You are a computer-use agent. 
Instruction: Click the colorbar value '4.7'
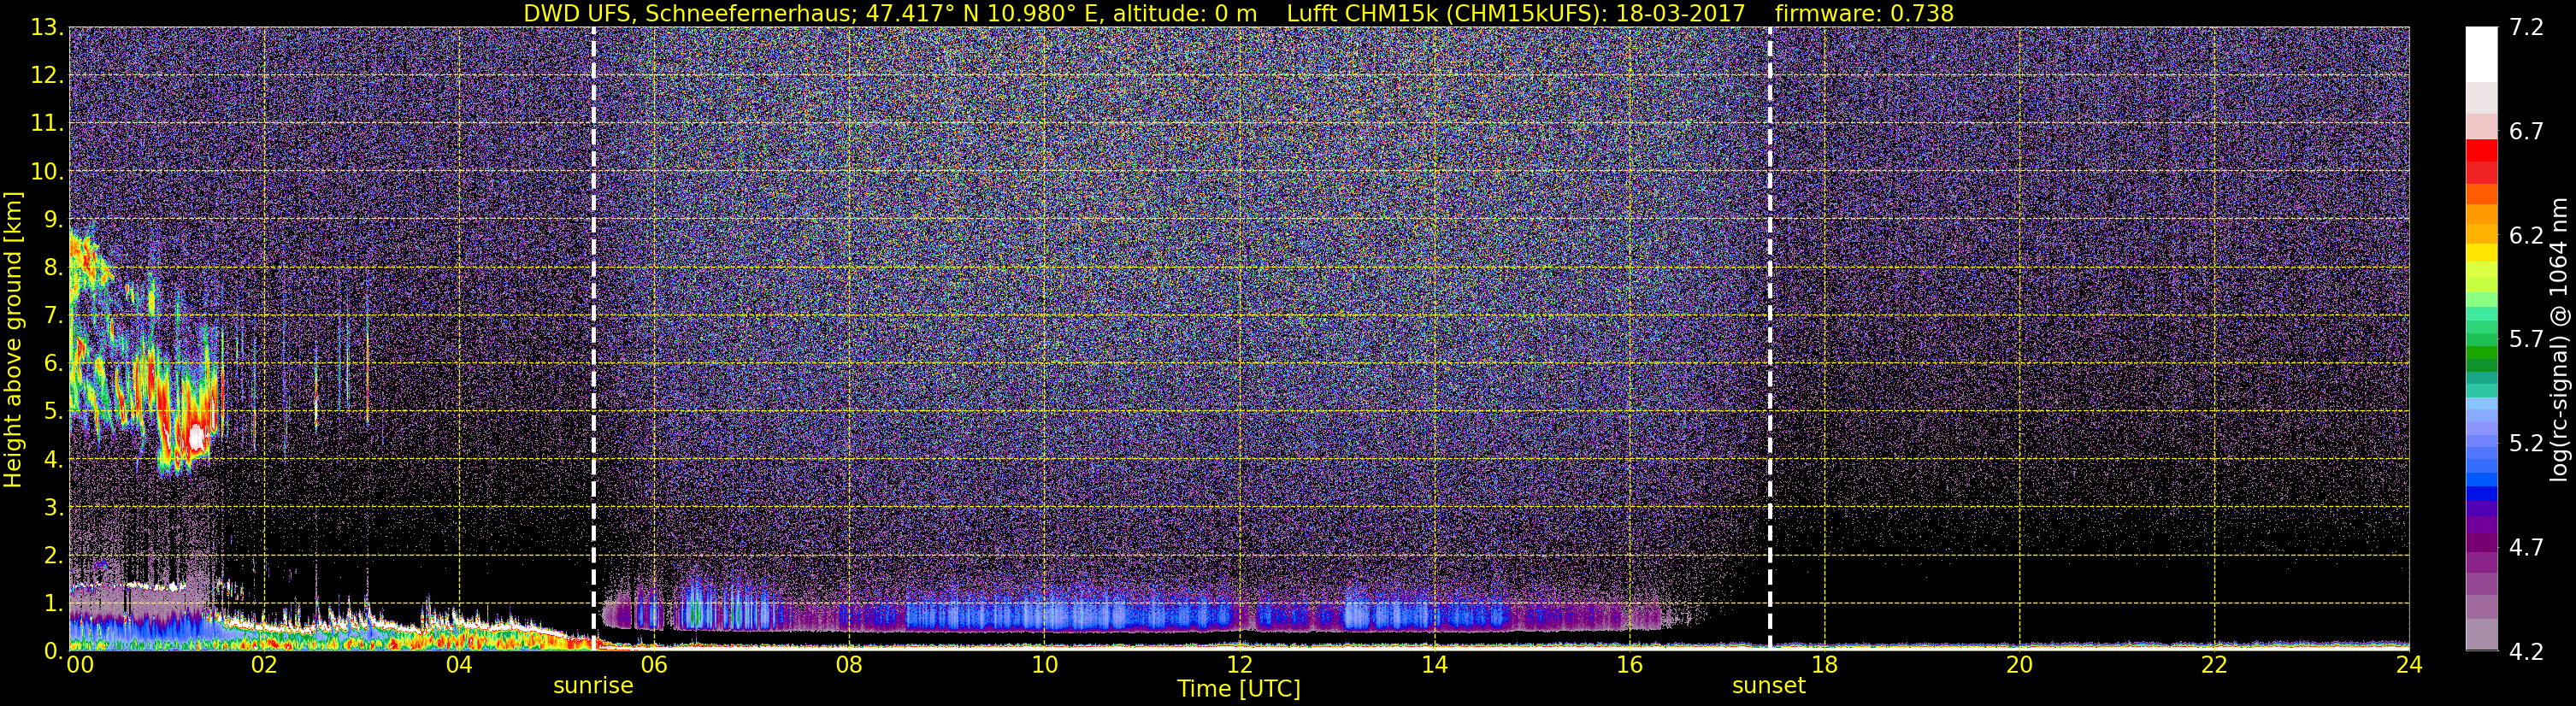pos(2526,547)
